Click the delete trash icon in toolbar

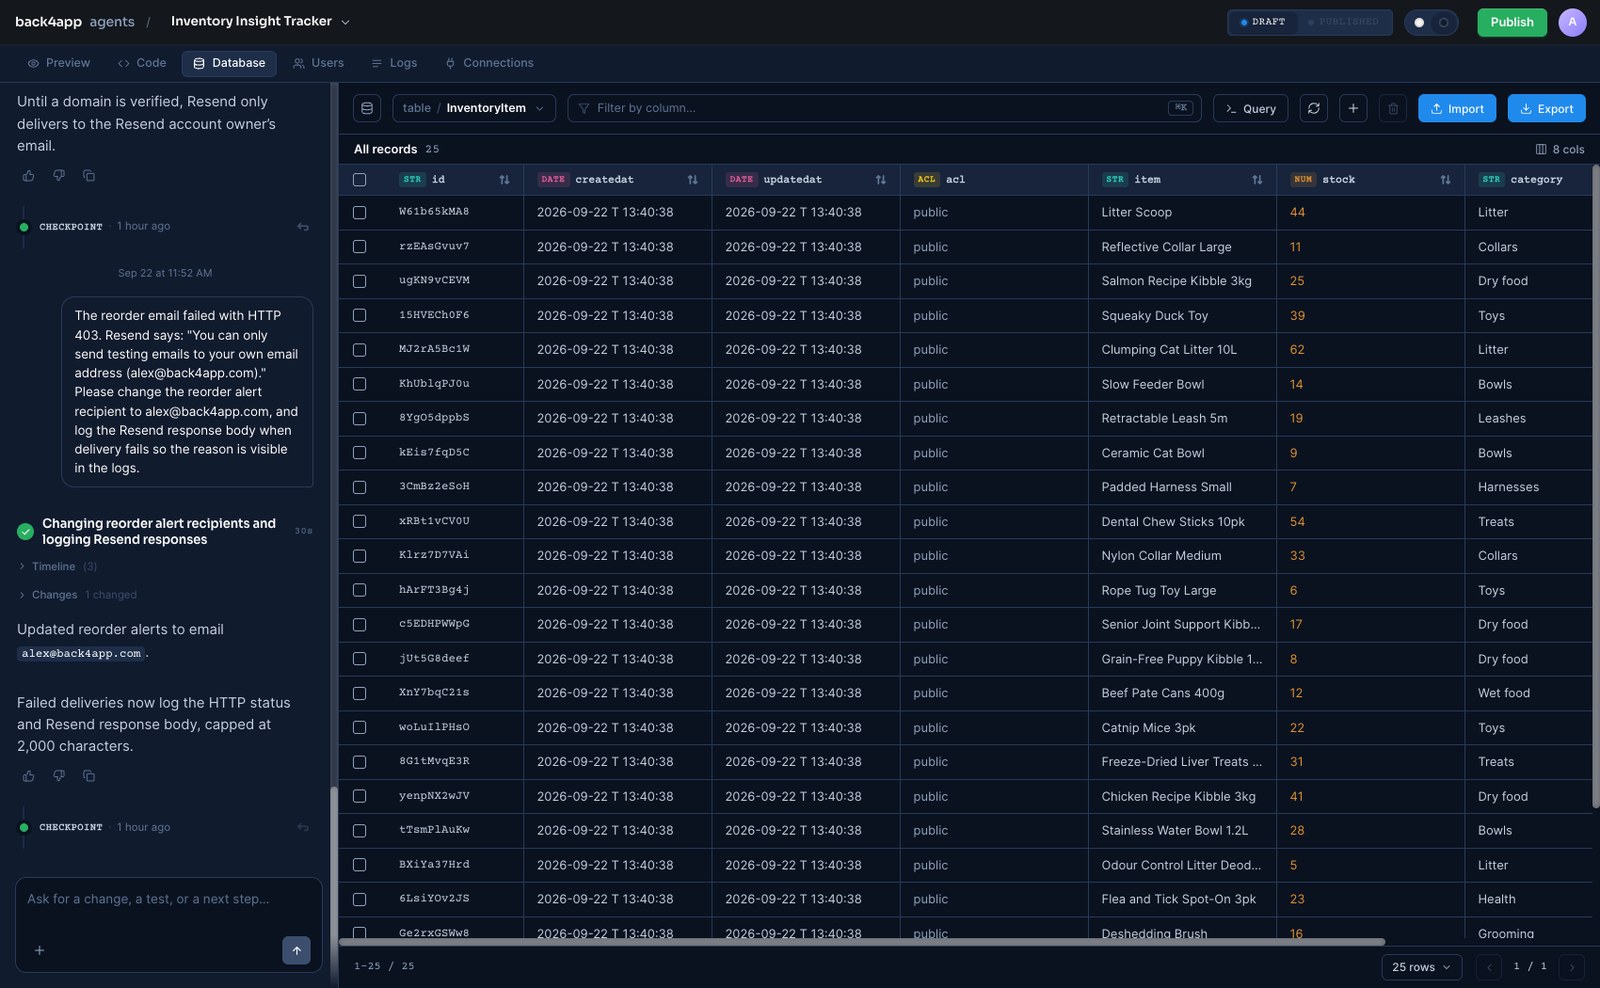pos(1393,108)
